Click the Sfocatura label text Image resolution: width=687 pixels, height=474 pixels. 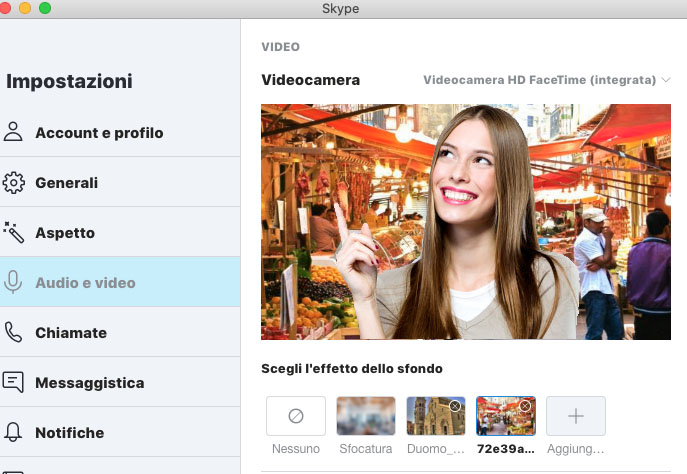click(x=366, y=449)
